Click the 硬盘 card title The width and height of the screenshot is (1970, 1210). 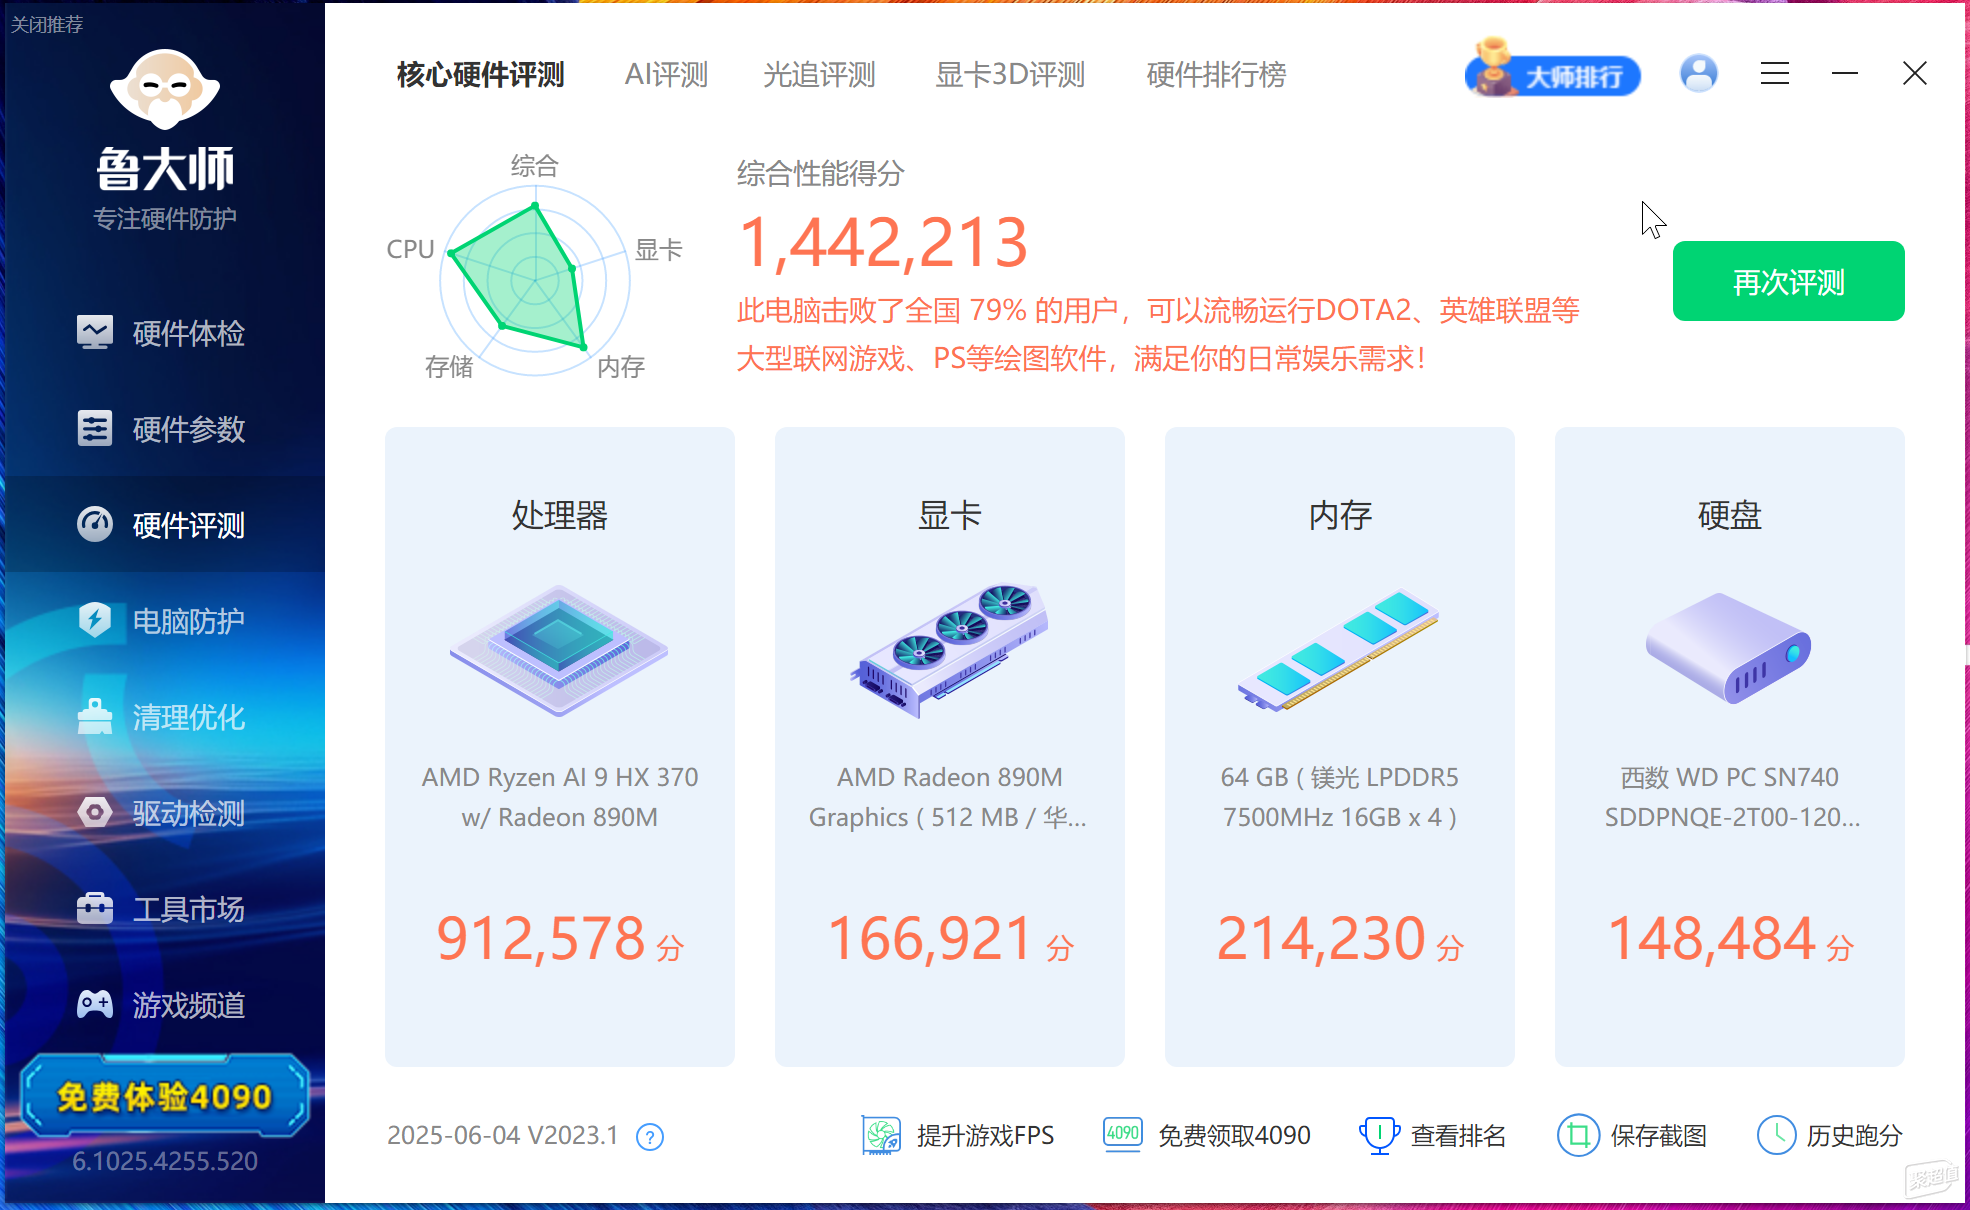point(1730,515)
